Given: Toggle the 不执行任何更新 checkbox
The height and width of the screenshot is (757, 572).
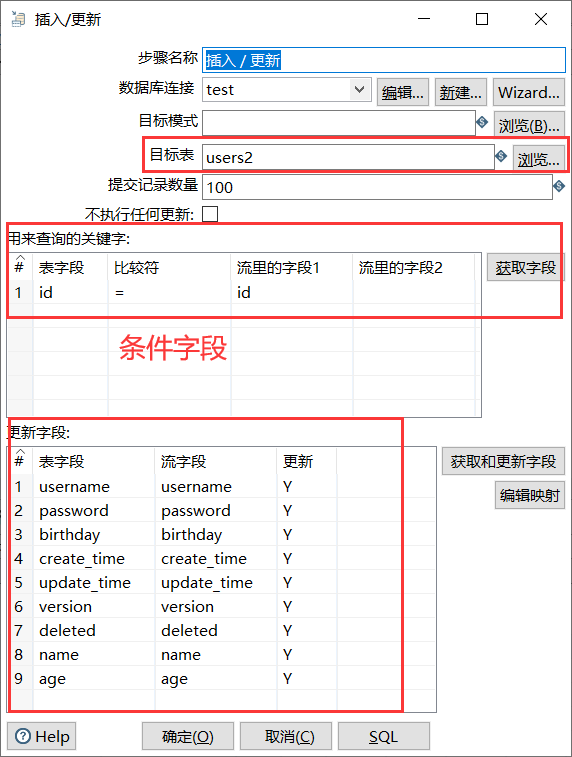Looking at the screenshot, I should [x=210, y=214].
